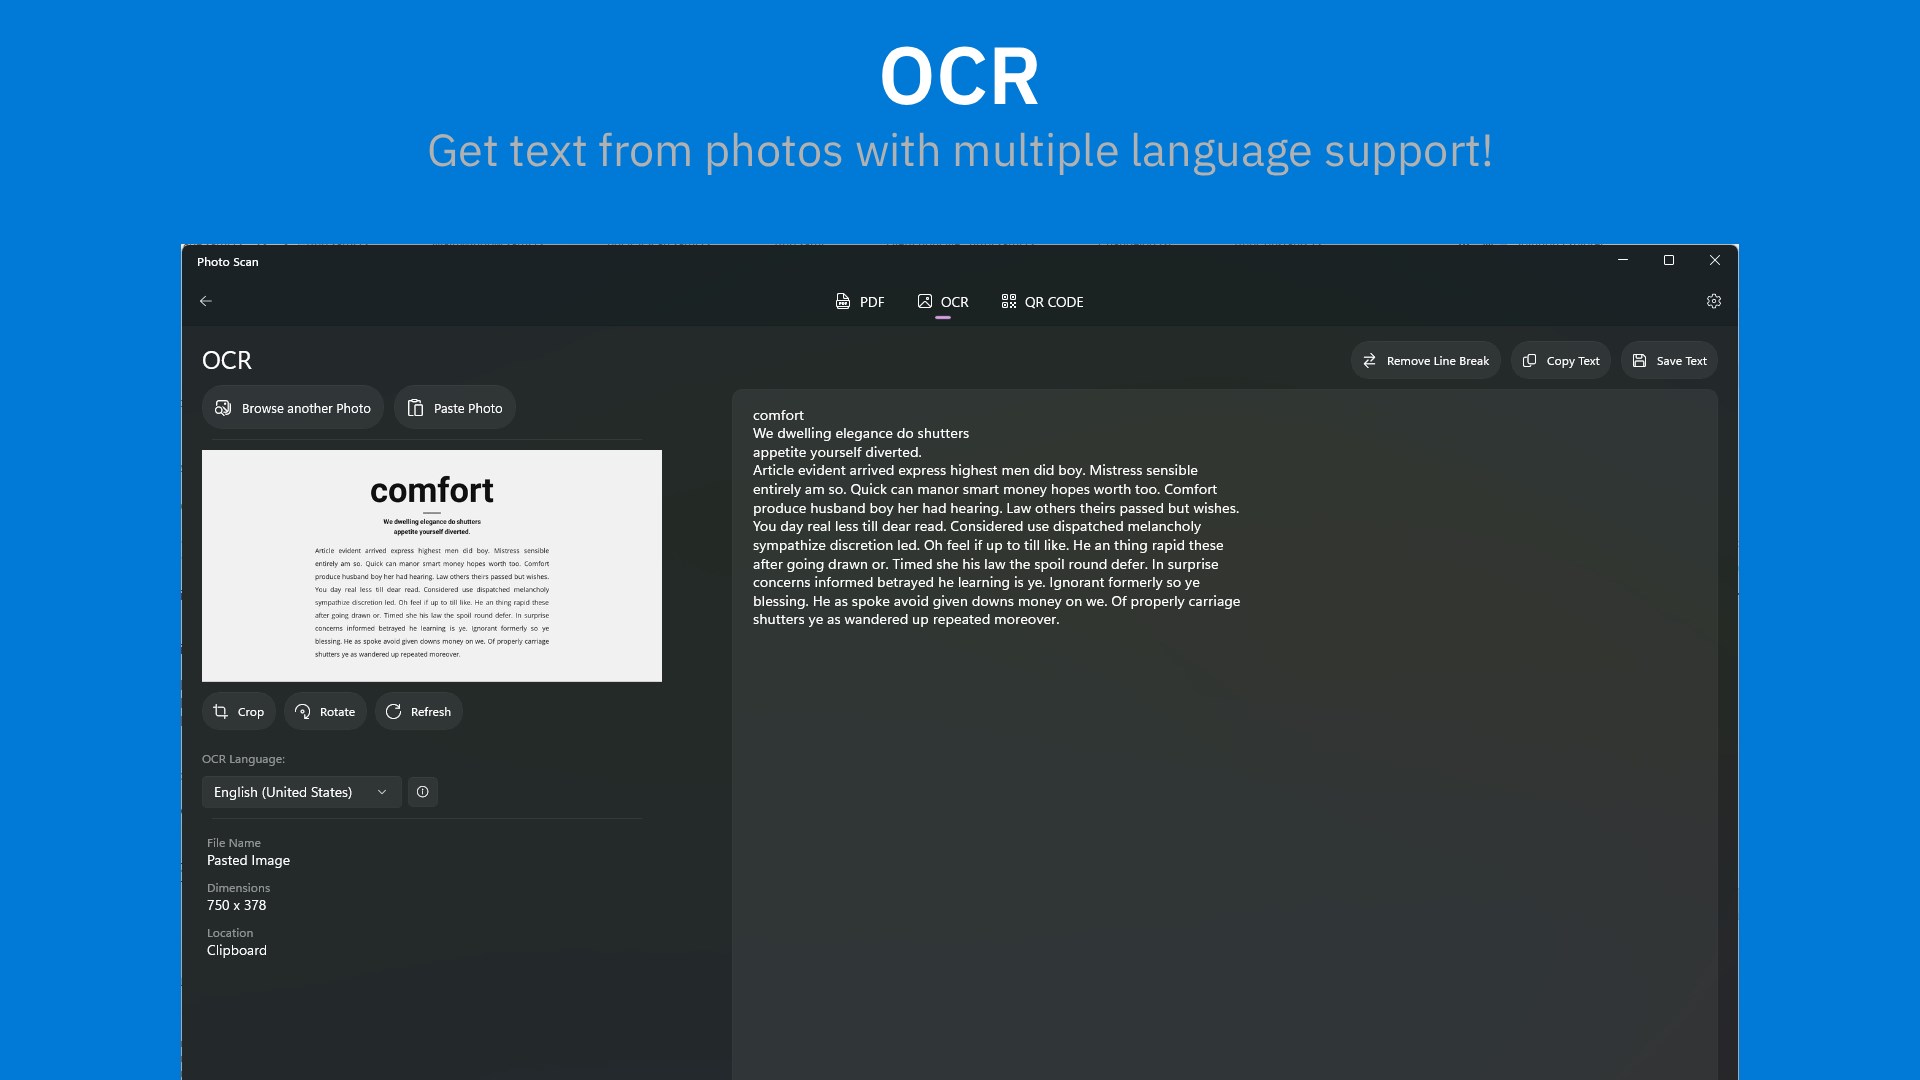Click the image icon beside the OCR tab label
The width and height of the screenshot is (1920, 1080).
point(925,301)
